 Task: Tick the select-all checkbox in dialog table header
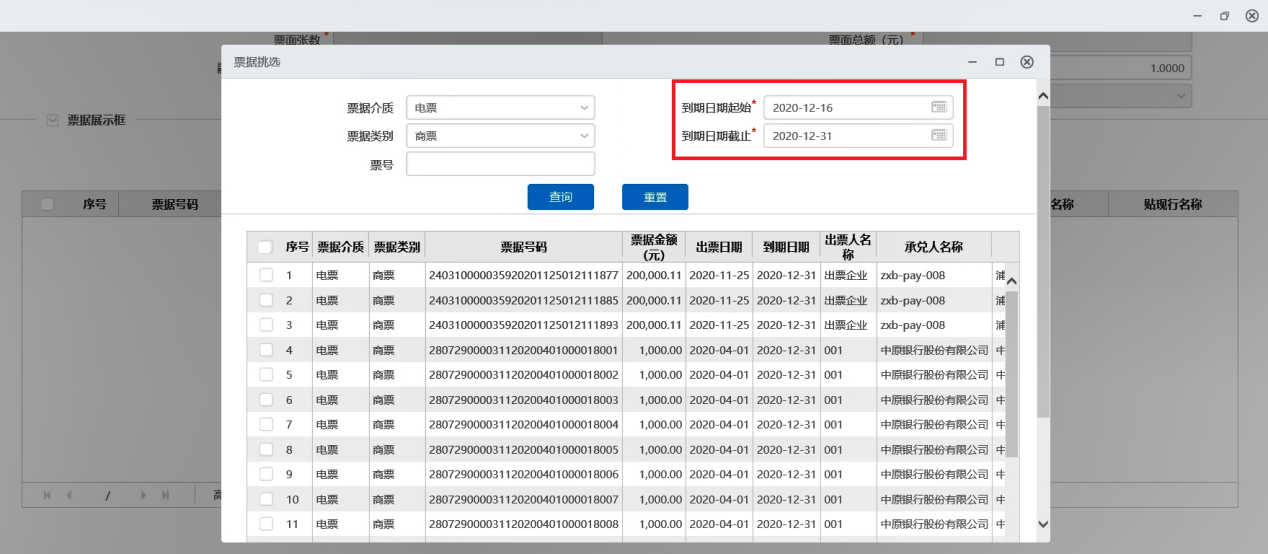265,247
